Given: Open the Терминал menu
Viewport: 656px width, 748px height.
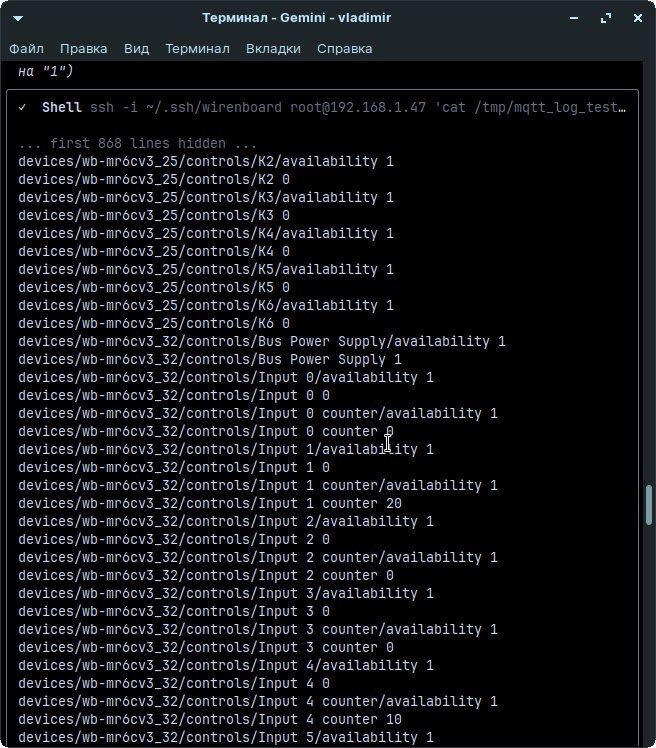Looking at the screenshot, I should (197, 48).
